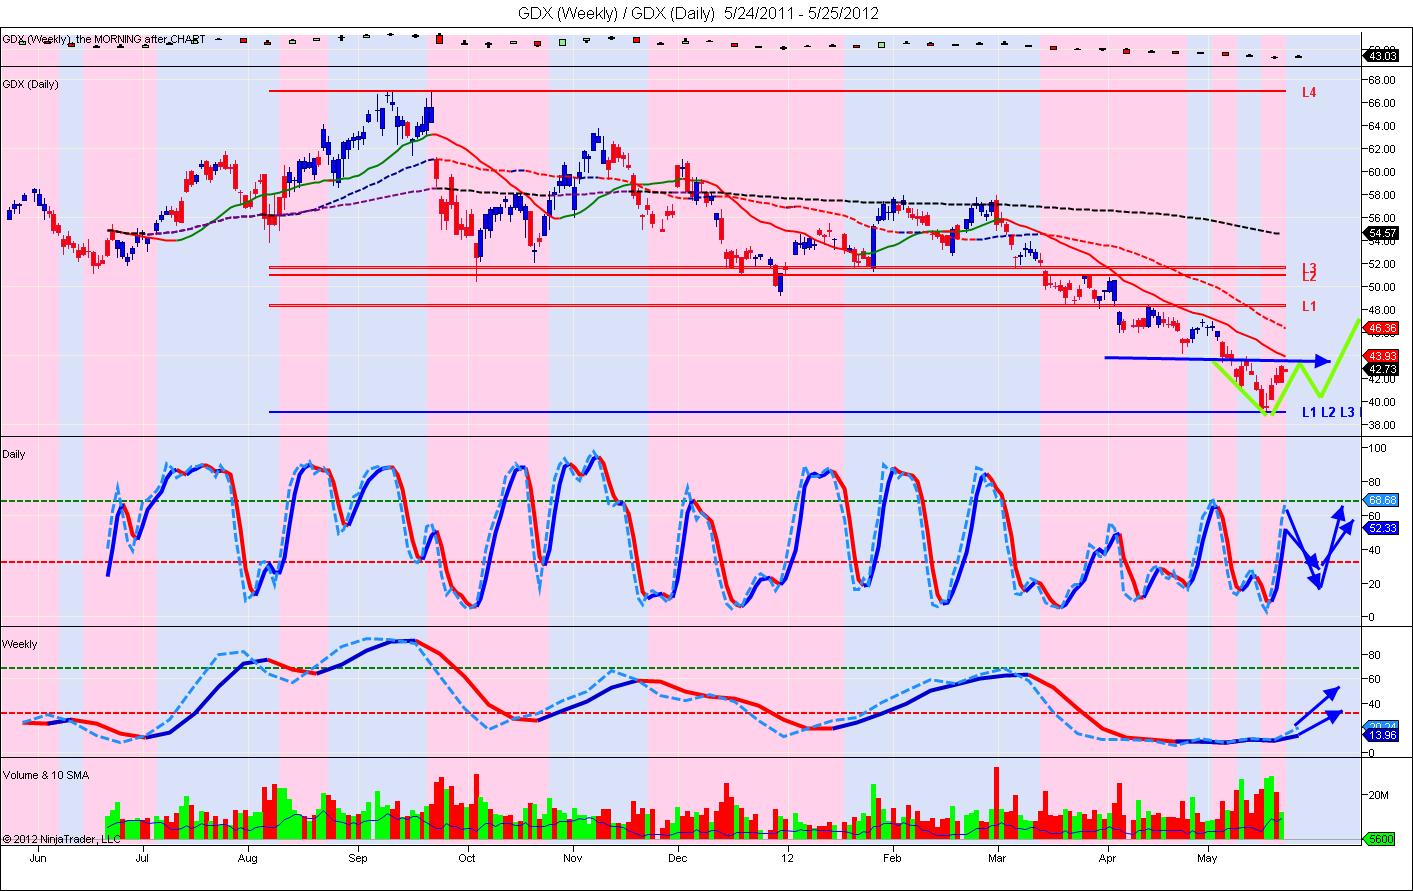The width and height of the screenshot is (1413, 891).
Task: Click the Aug date axis label
Action: coord(249,858)
